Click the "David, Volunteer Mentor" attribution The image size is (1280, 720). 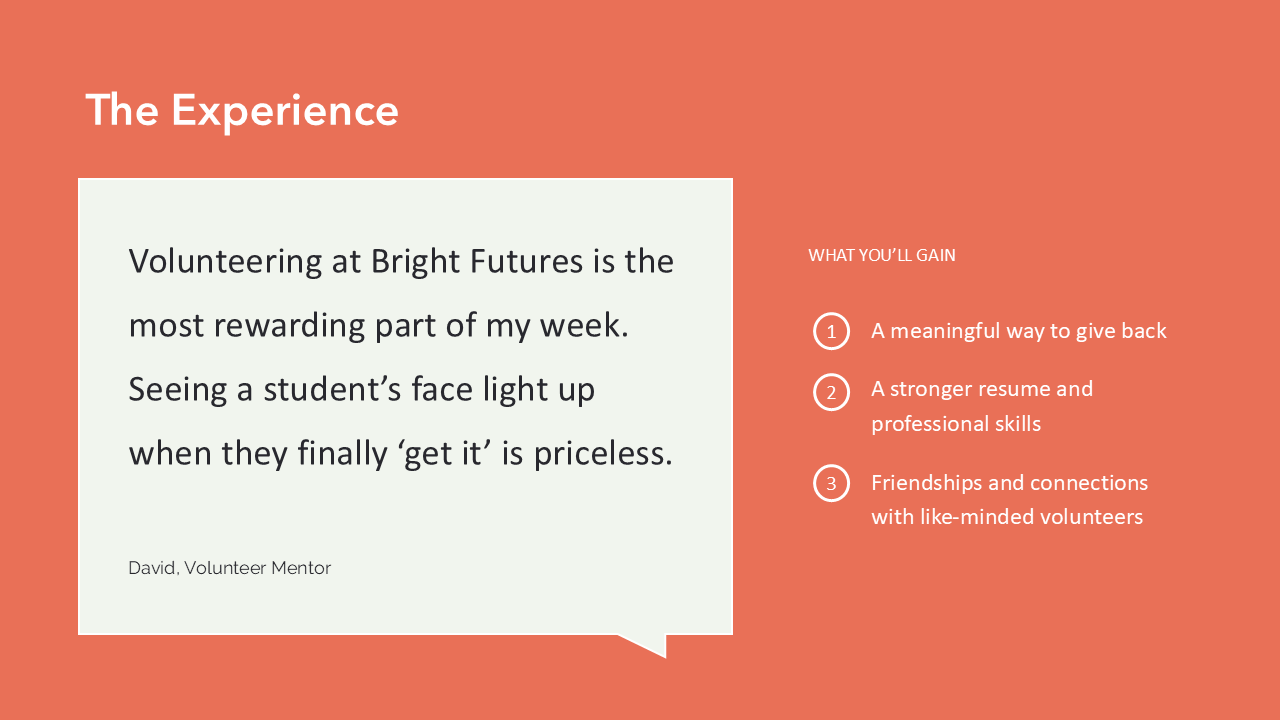click(229, 568)
